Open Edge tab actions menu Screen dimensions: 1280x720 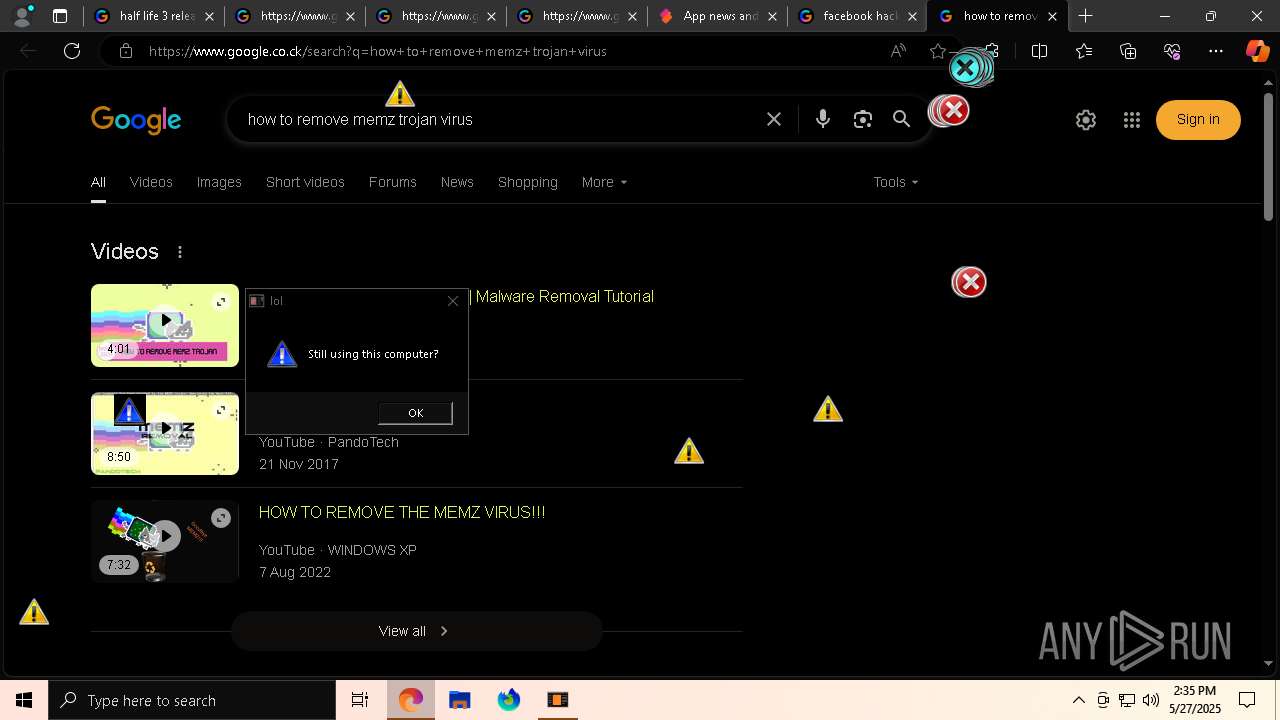coord(60,16)
